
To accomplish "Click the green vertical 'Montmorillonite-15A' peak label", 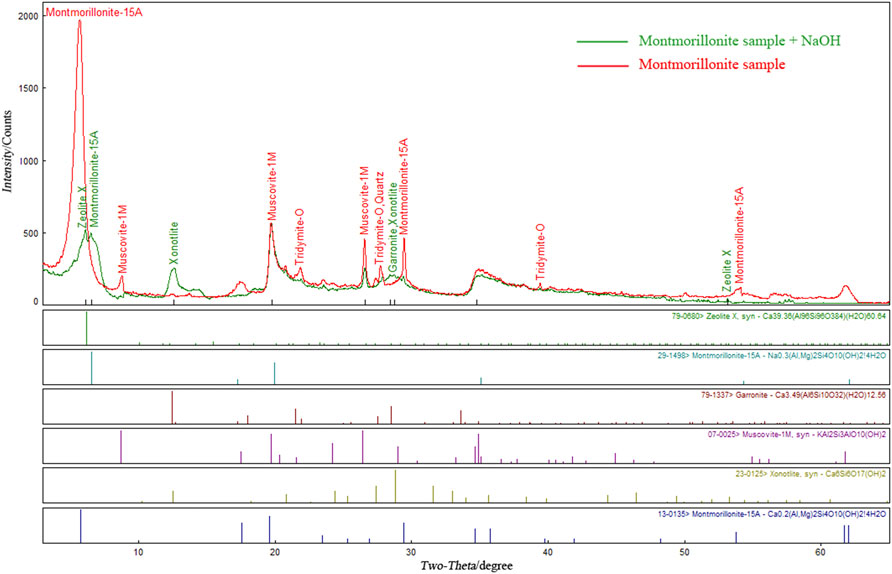I will (x=94, y=179).
